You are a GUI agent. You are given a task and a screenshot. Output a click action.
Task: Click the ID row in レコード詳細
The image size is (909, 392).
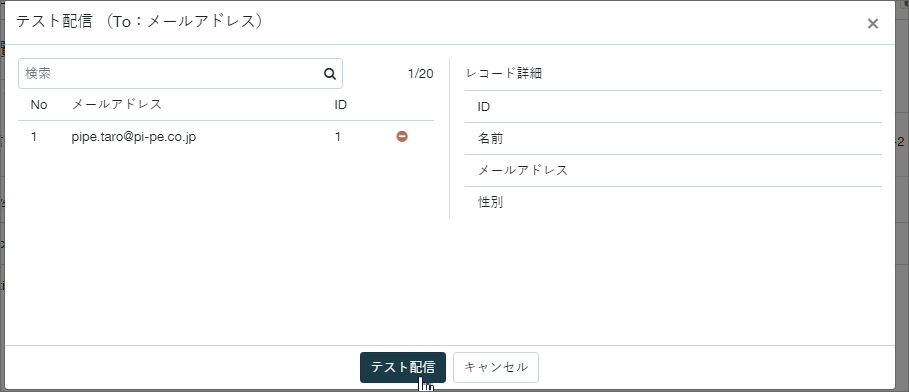(673, 107)
